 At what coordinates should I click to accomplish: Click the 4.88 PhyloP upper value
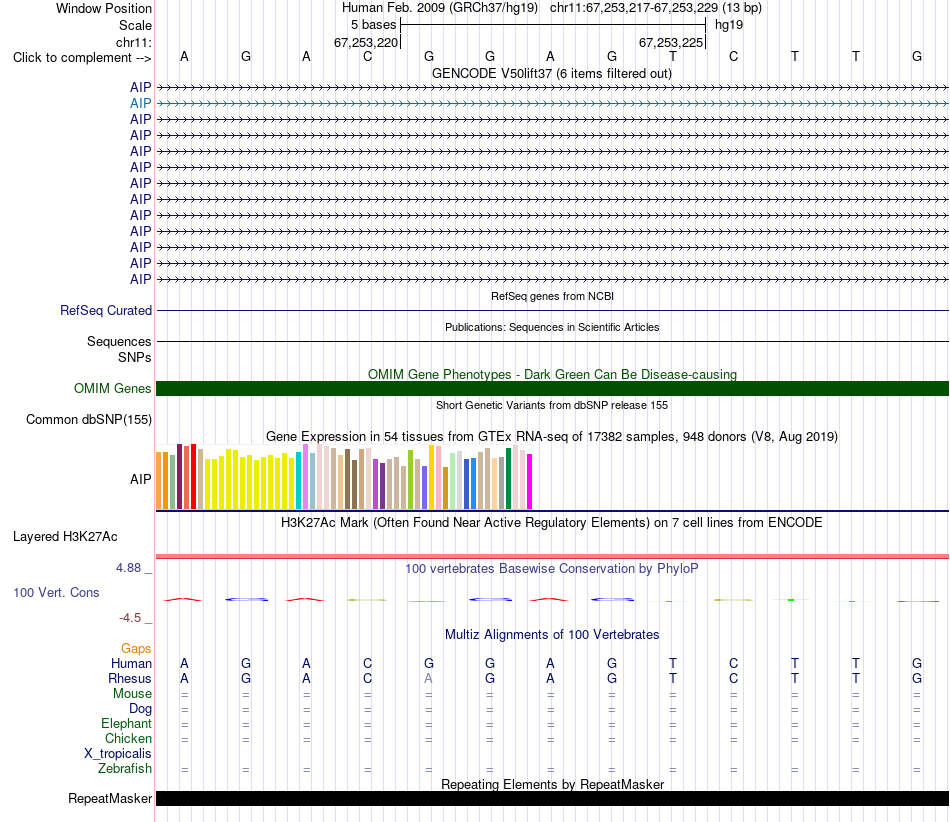click(x=128, y=568)
